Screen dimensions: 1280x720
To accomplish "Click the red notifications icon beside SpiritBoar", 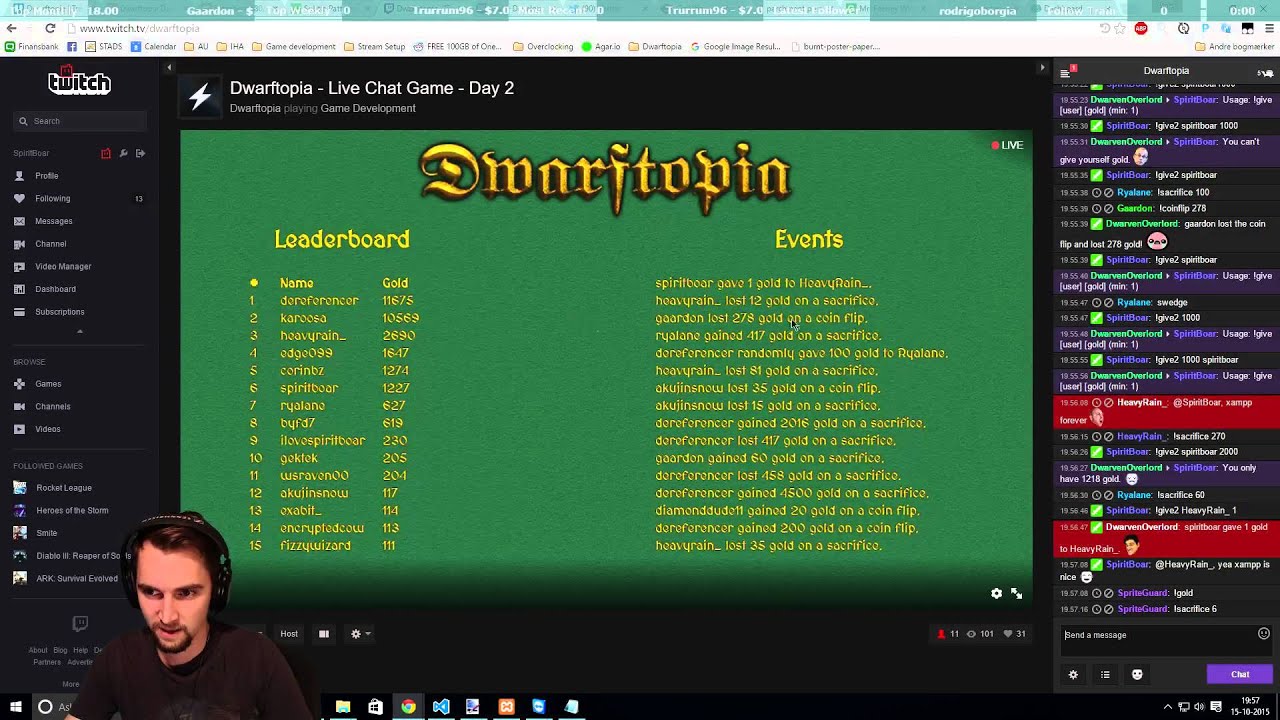I will click(106, 153).
